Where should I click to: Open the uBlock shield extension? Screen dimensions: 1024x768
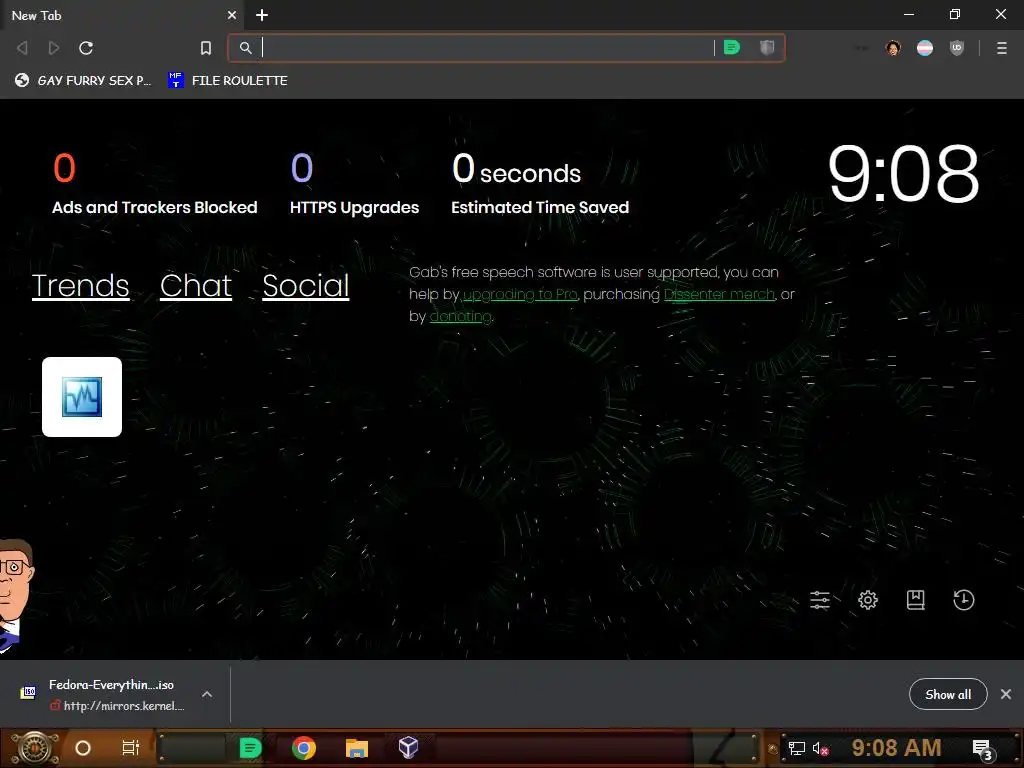[x=957, y=48]
